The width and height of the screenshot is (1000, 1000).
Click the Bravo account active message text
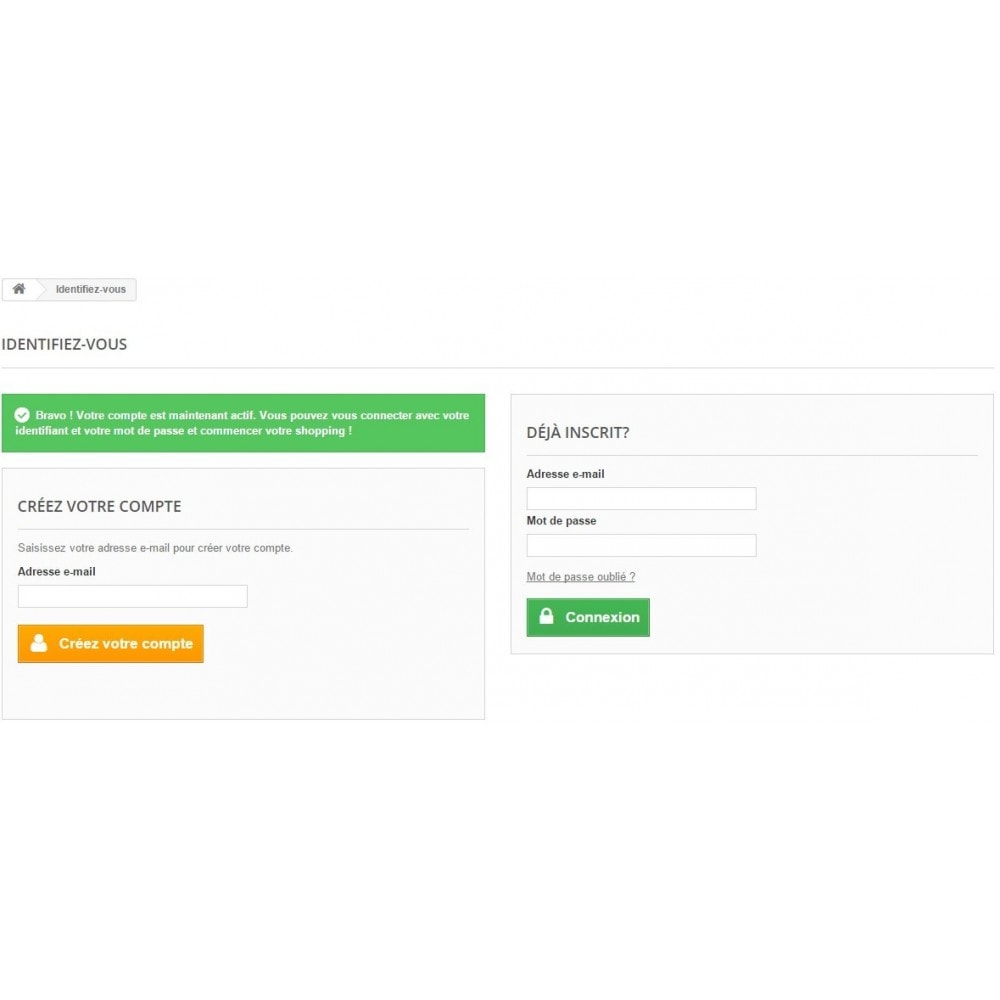[x=242, y=423]
